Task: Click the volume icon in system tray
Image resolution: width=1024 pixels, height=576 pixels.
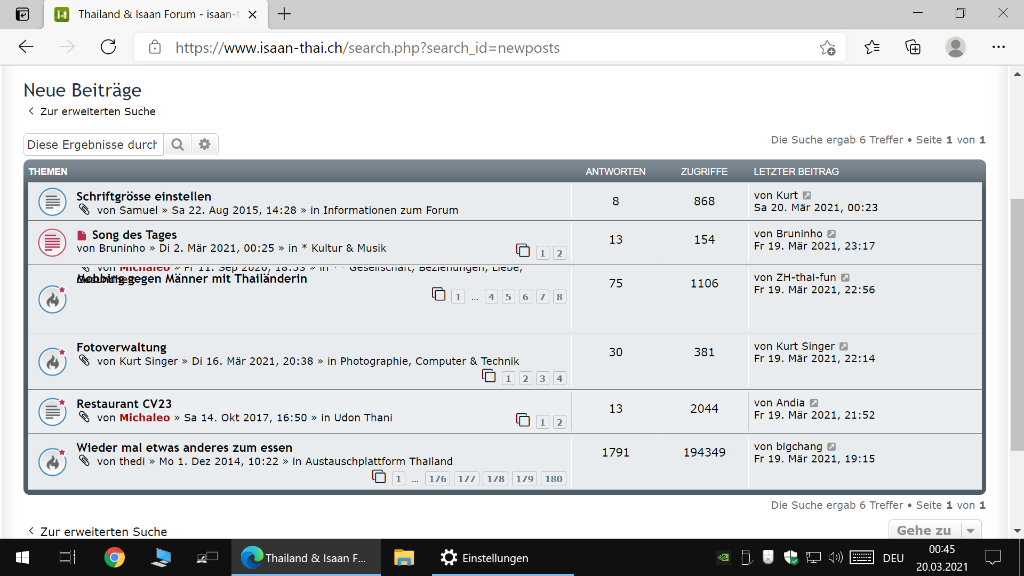Action: (x=835, y=557)
